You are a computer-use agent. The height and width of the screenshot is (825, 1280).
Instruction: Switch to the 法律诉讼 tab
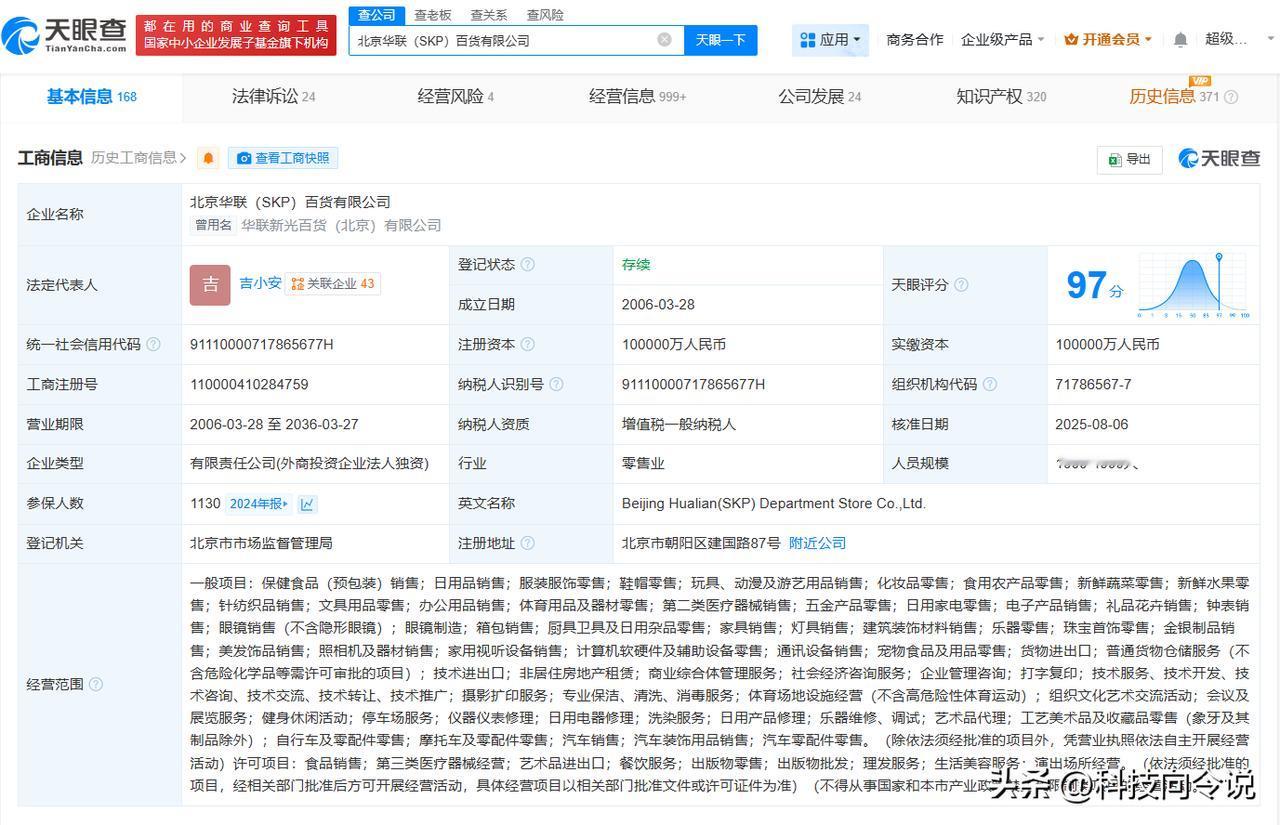[273, 97]
